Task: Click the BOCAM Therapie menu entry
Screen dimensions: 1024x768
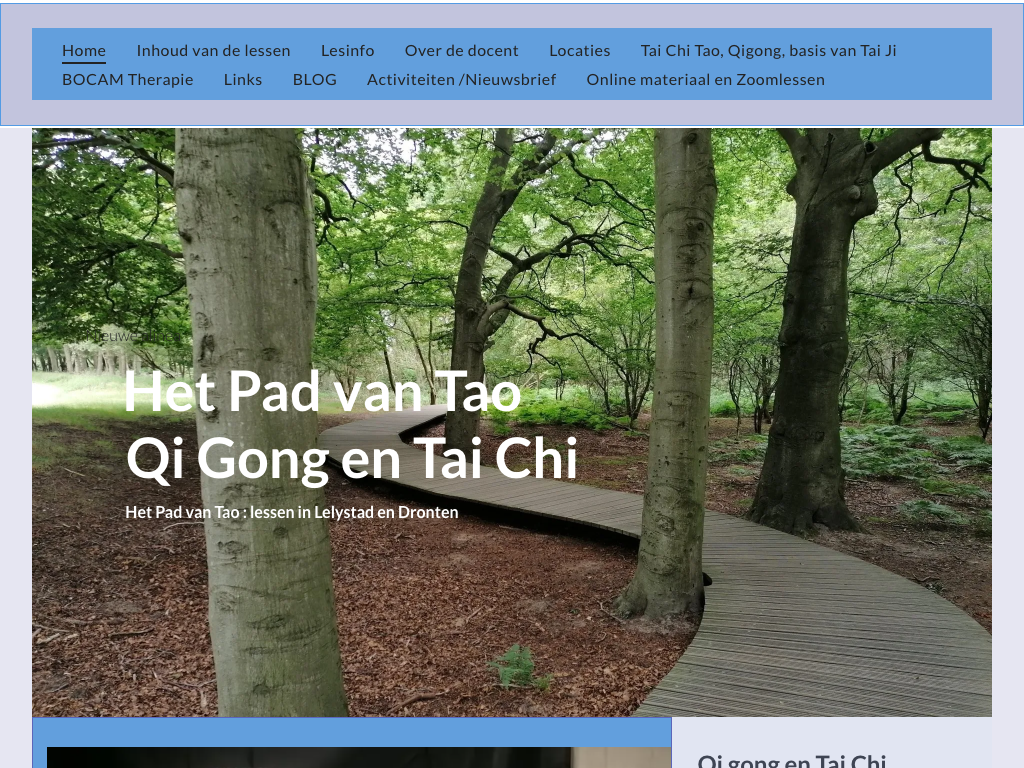Action: (x=127, y=79)
